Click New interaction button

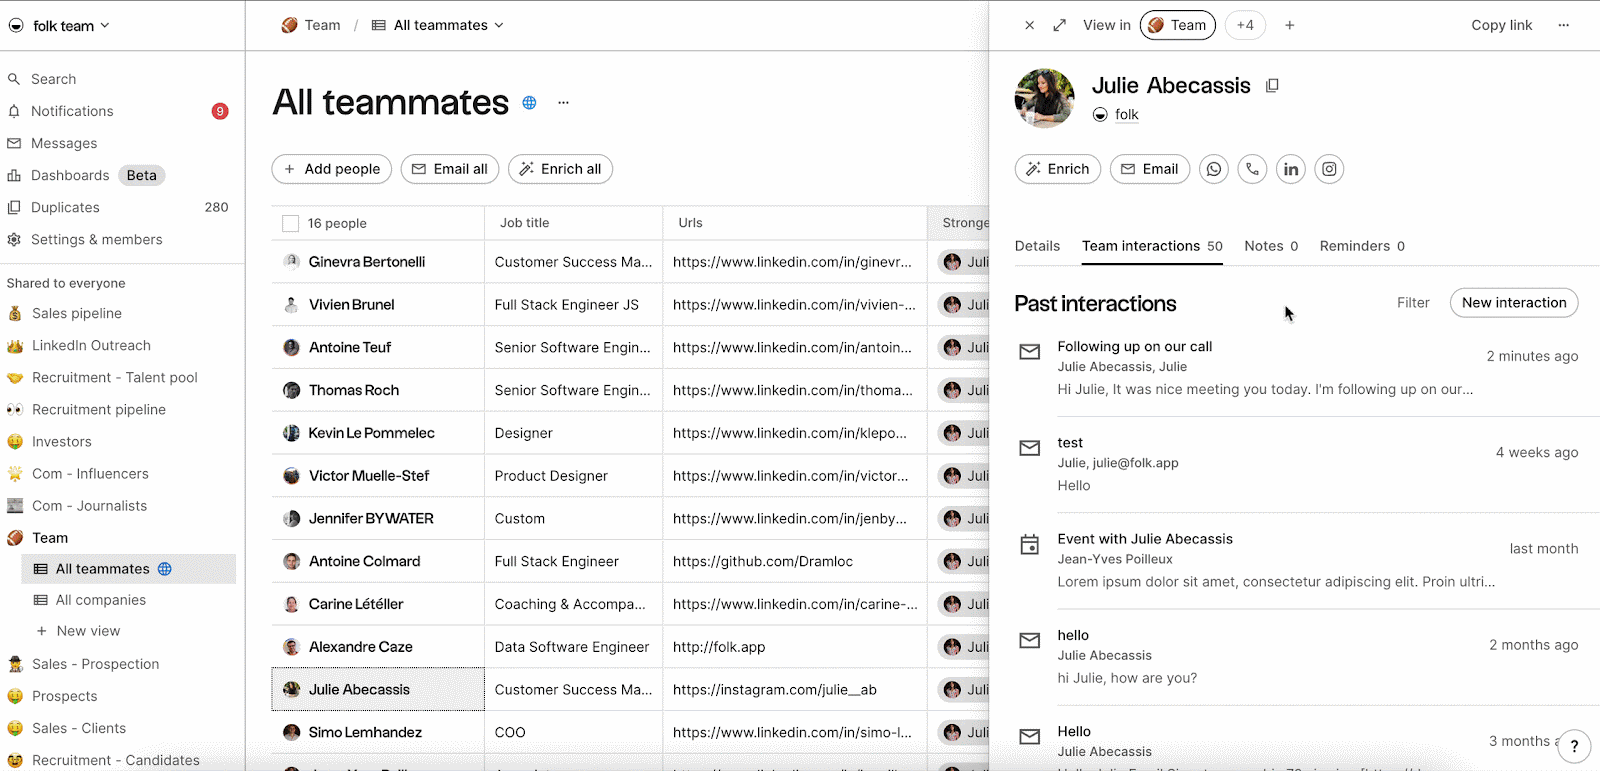coord(1514,303)
